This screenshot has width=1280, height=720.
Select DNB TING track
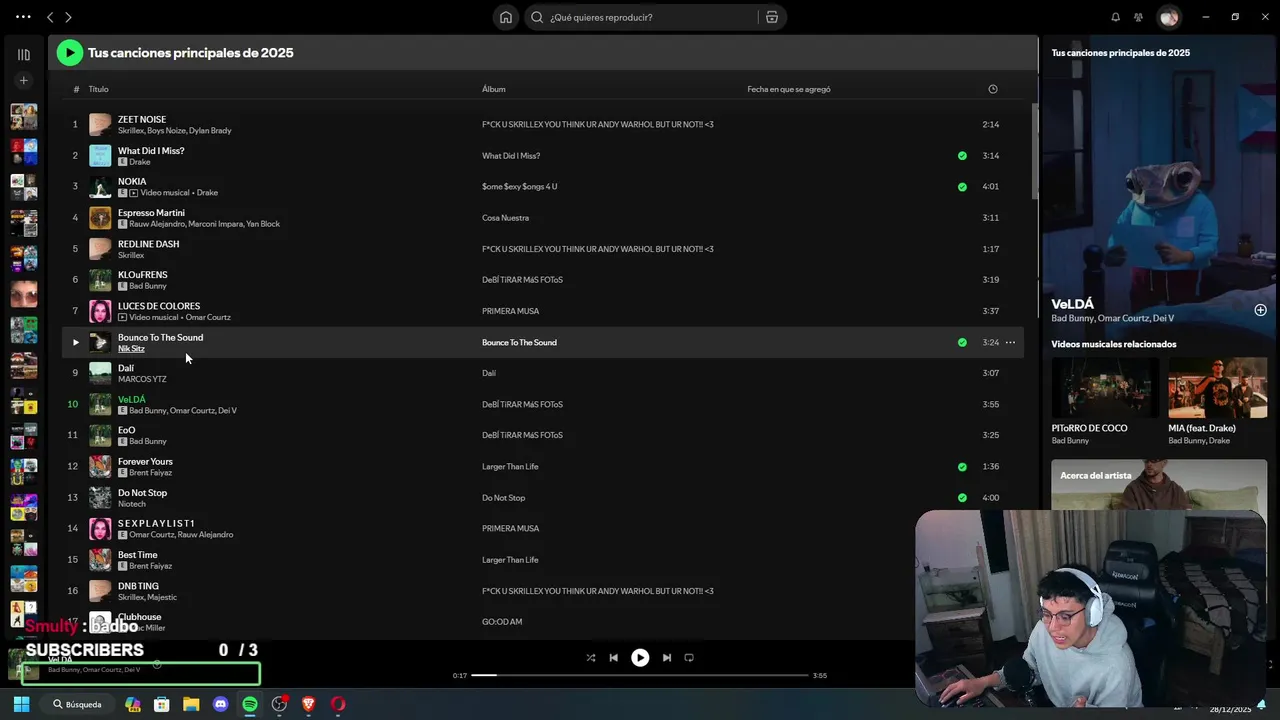(138, 586)
